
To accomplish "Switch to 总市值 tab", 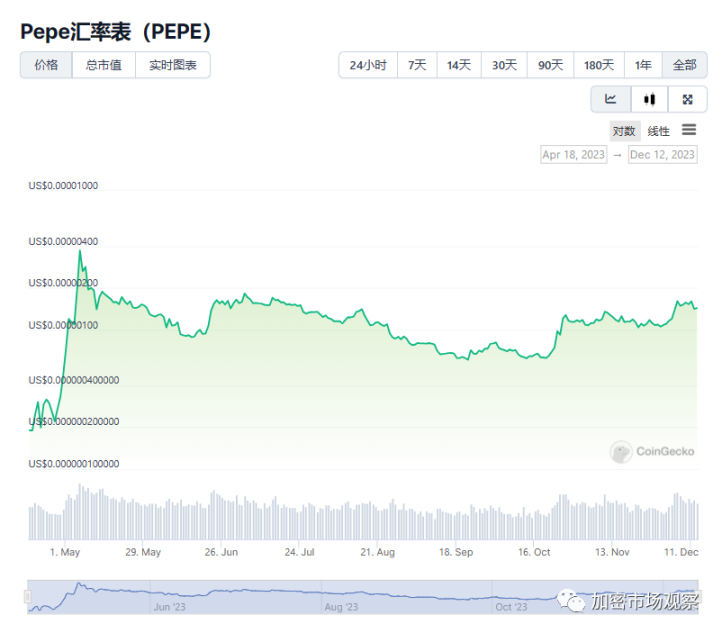I will 104,65.
